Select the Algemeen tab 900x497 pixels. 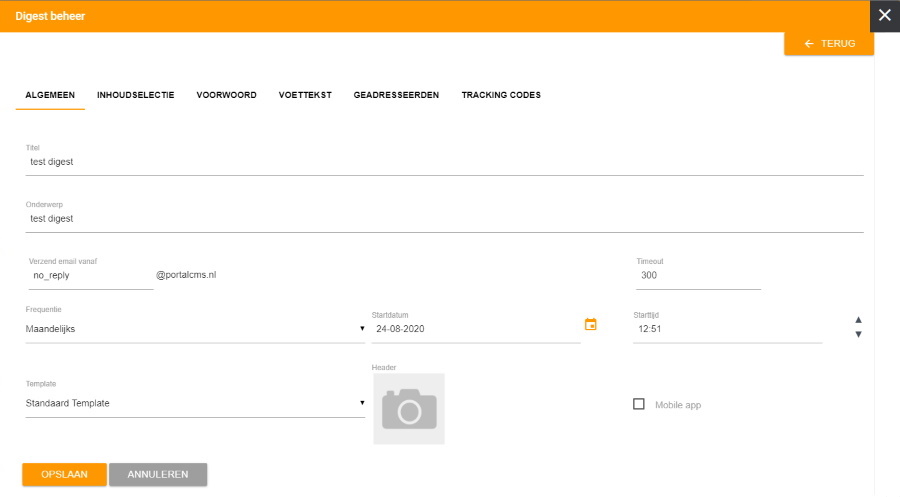point(50,95)
